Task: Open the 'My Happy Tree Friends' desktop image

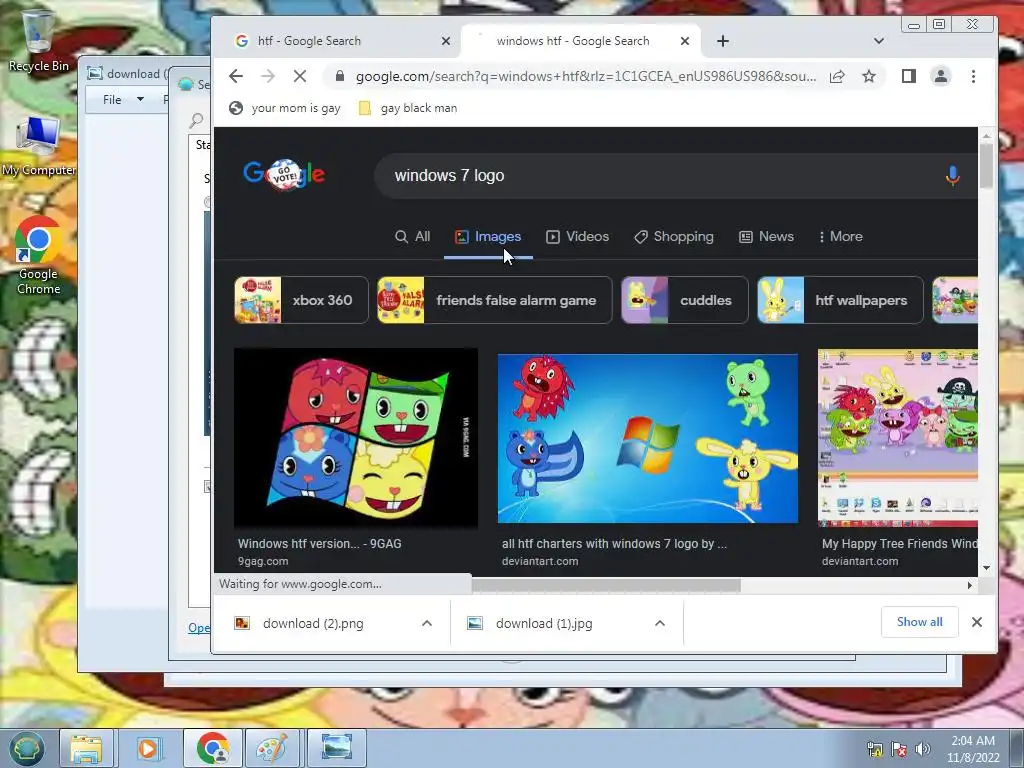Action: (x=898, y=438)
